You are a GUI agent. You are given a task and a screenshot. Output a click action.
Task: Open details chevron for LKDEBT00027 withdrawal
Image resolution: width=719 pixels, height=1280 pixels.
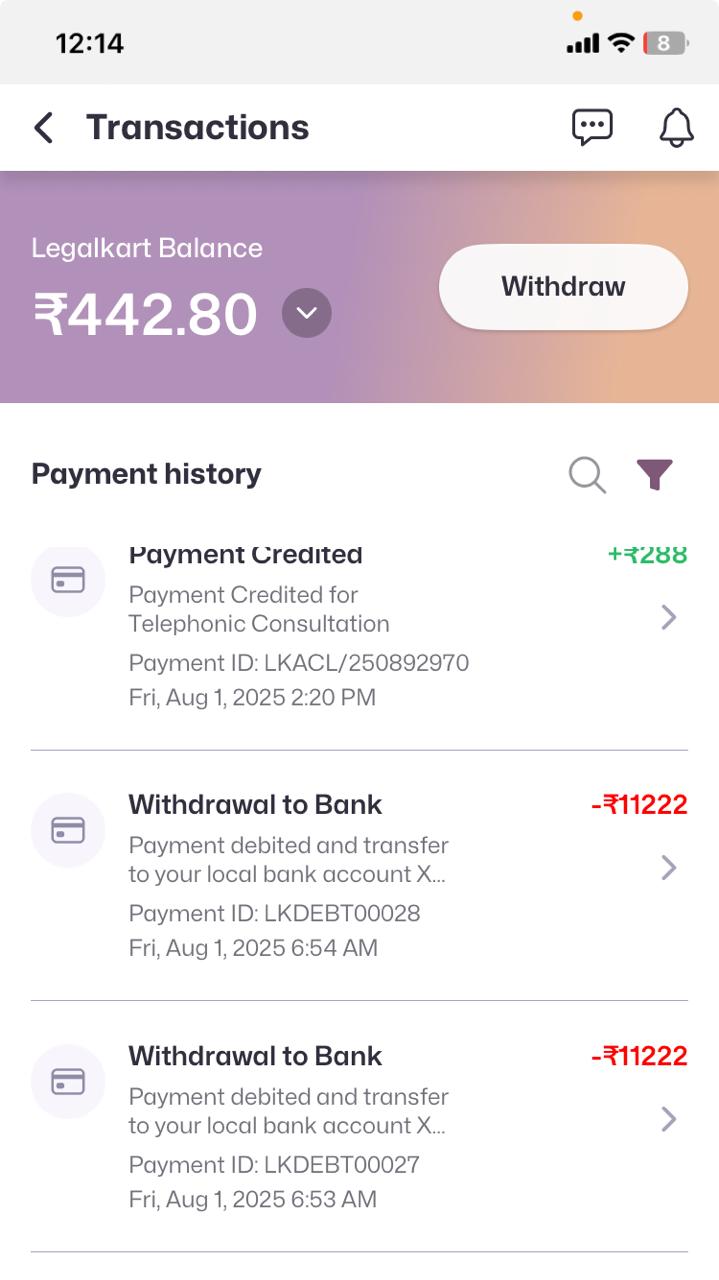tap(669, 1119)
